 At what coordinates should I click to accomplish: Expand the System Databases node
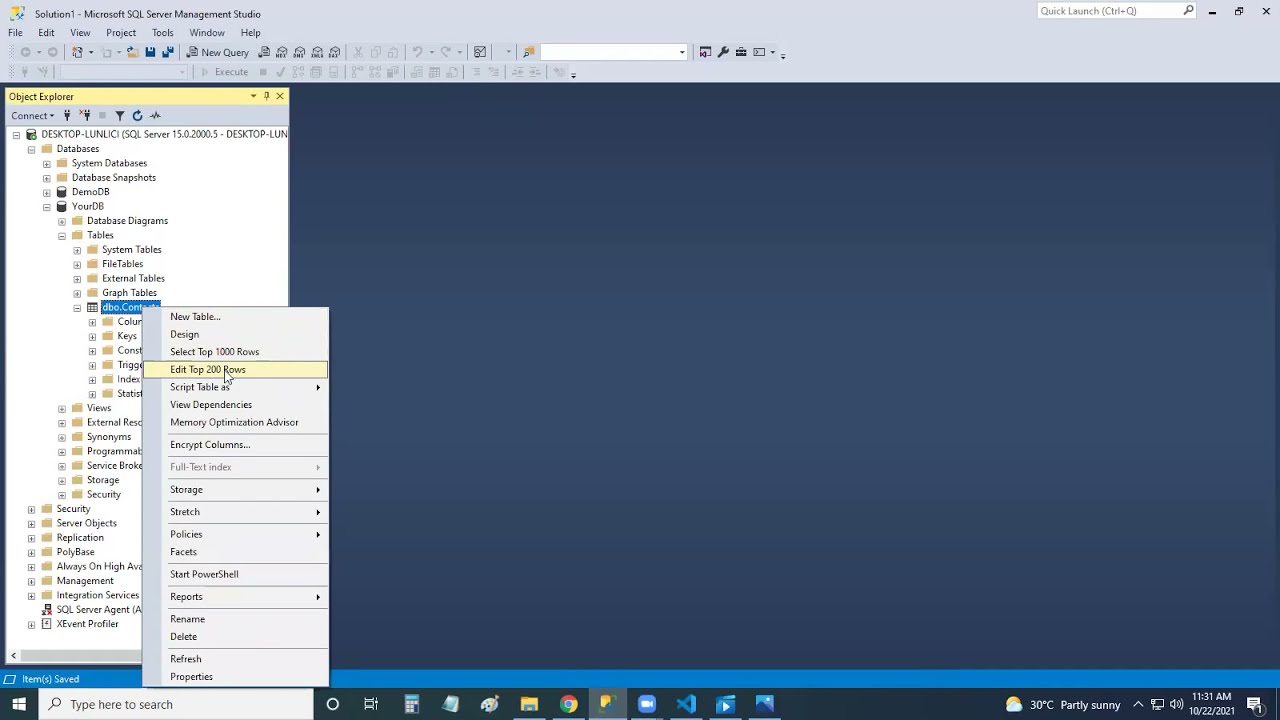pyautogui.click(x=47, y=163)
